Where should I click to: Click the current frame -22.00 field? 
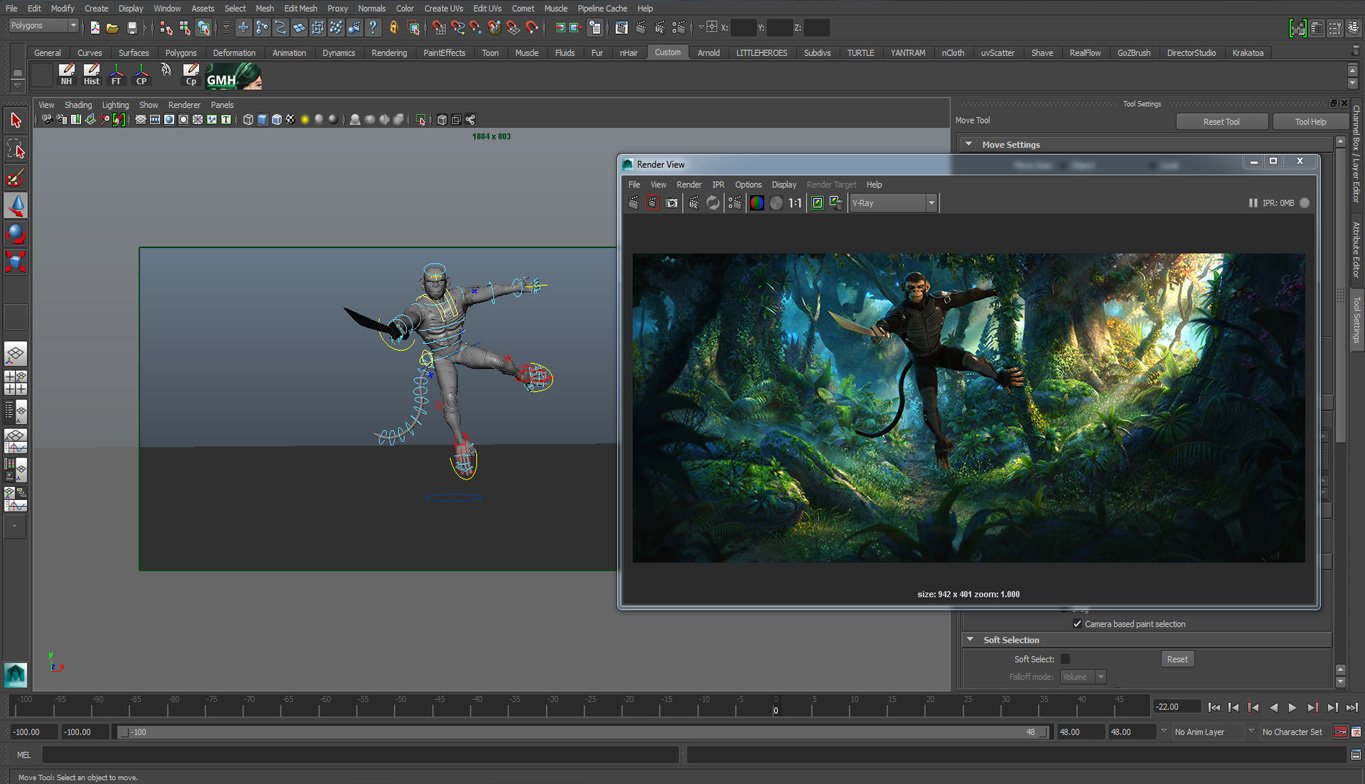point(1176,707)
